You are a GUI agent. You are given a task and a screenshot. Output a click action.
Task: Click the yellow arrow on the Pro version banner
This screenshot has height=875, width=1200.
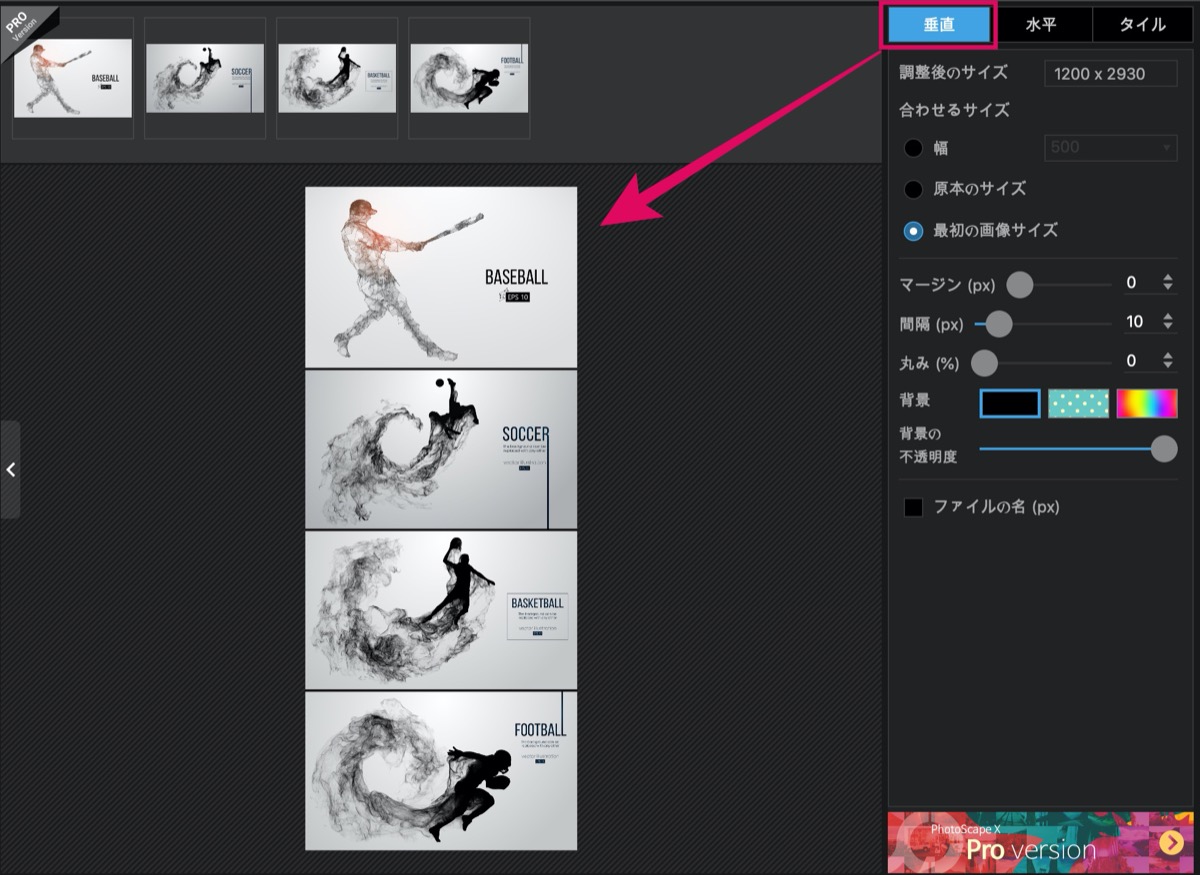click(1171, 844)
